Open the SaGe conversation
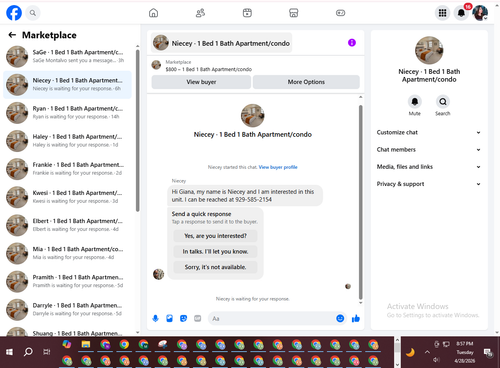Viewport: 500px width, 368px height. coord(67,56)
